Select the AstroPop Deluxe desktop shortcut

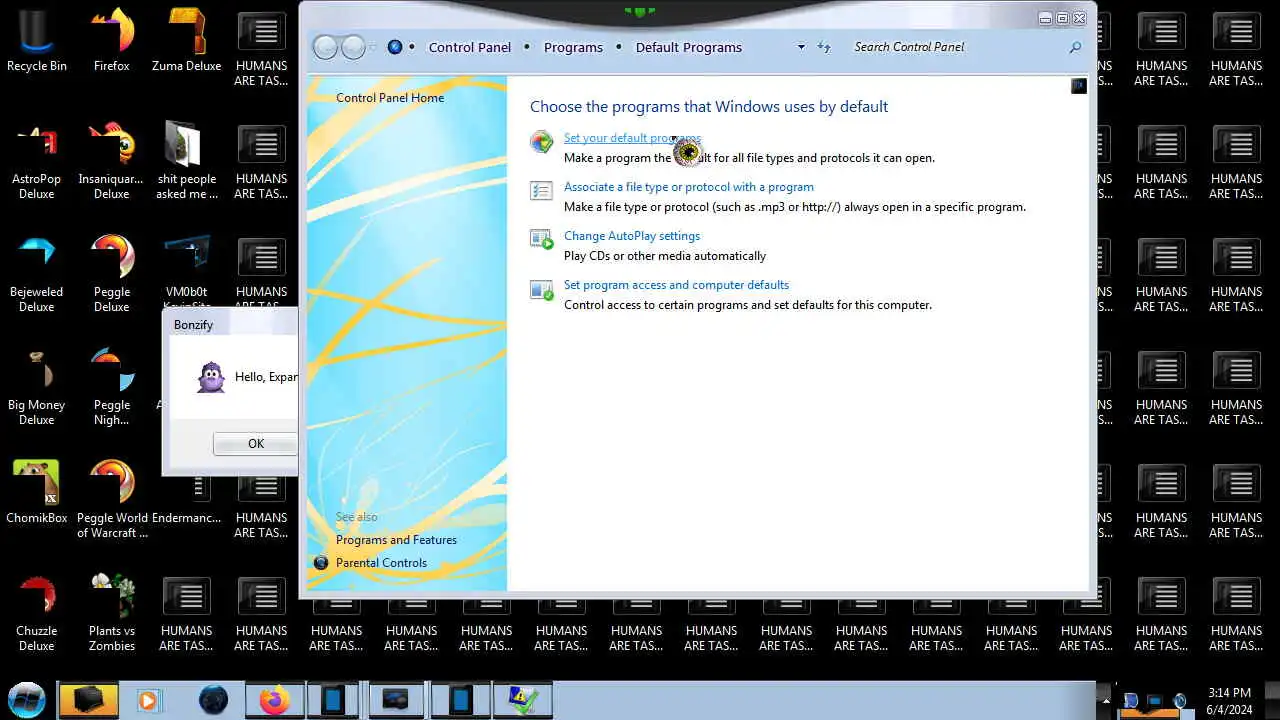tap(37, 160)
